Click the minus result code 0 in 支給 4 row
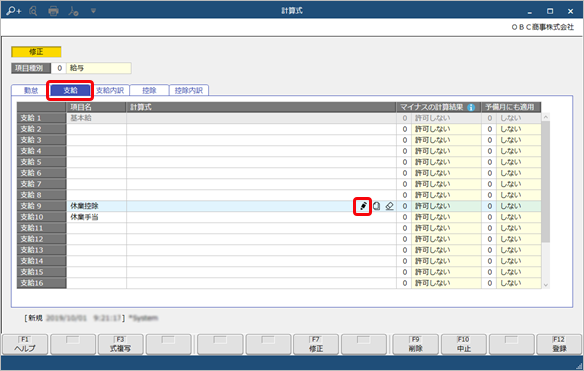 point(404,151)
